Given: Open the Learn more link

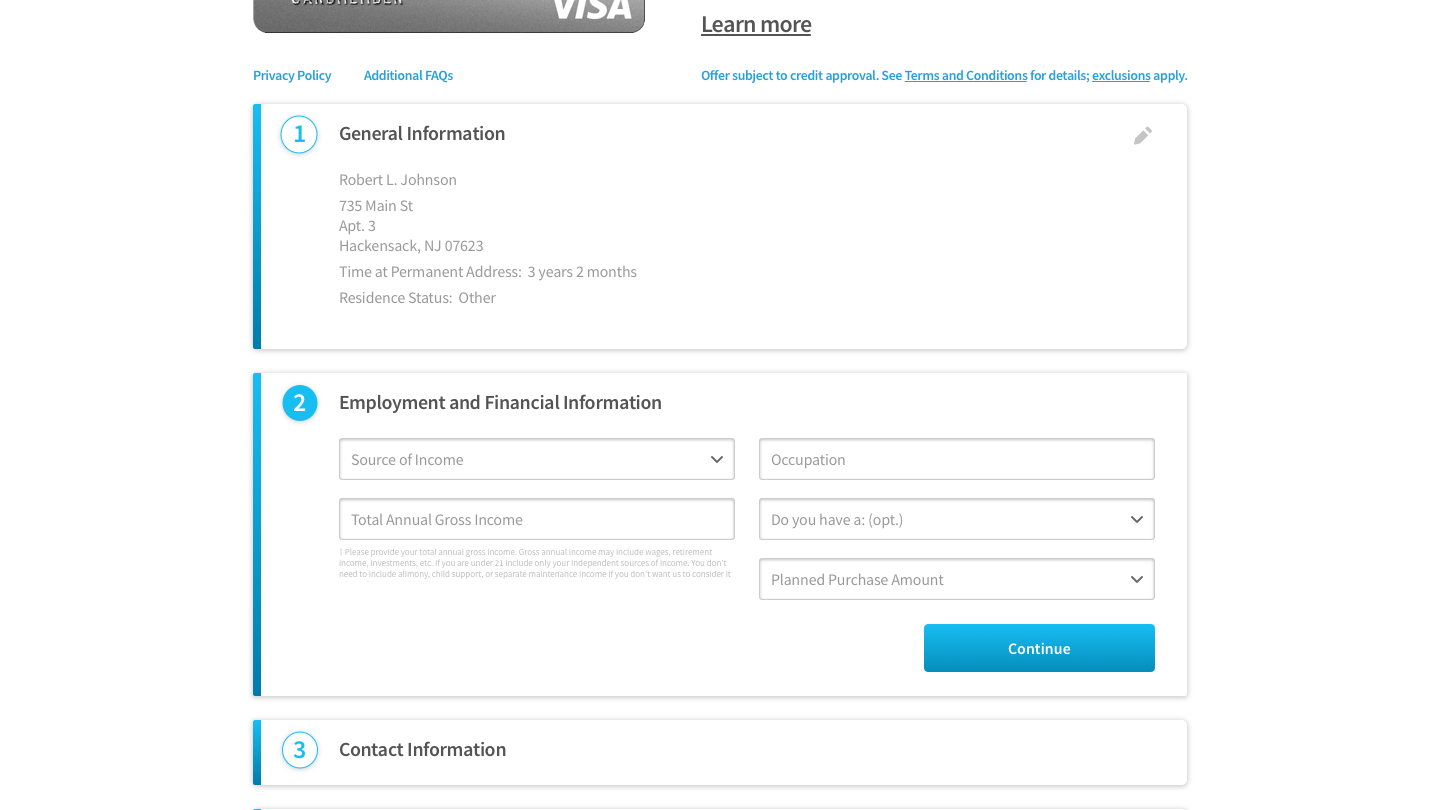Looking at the screenshot, I should [756, 25].
